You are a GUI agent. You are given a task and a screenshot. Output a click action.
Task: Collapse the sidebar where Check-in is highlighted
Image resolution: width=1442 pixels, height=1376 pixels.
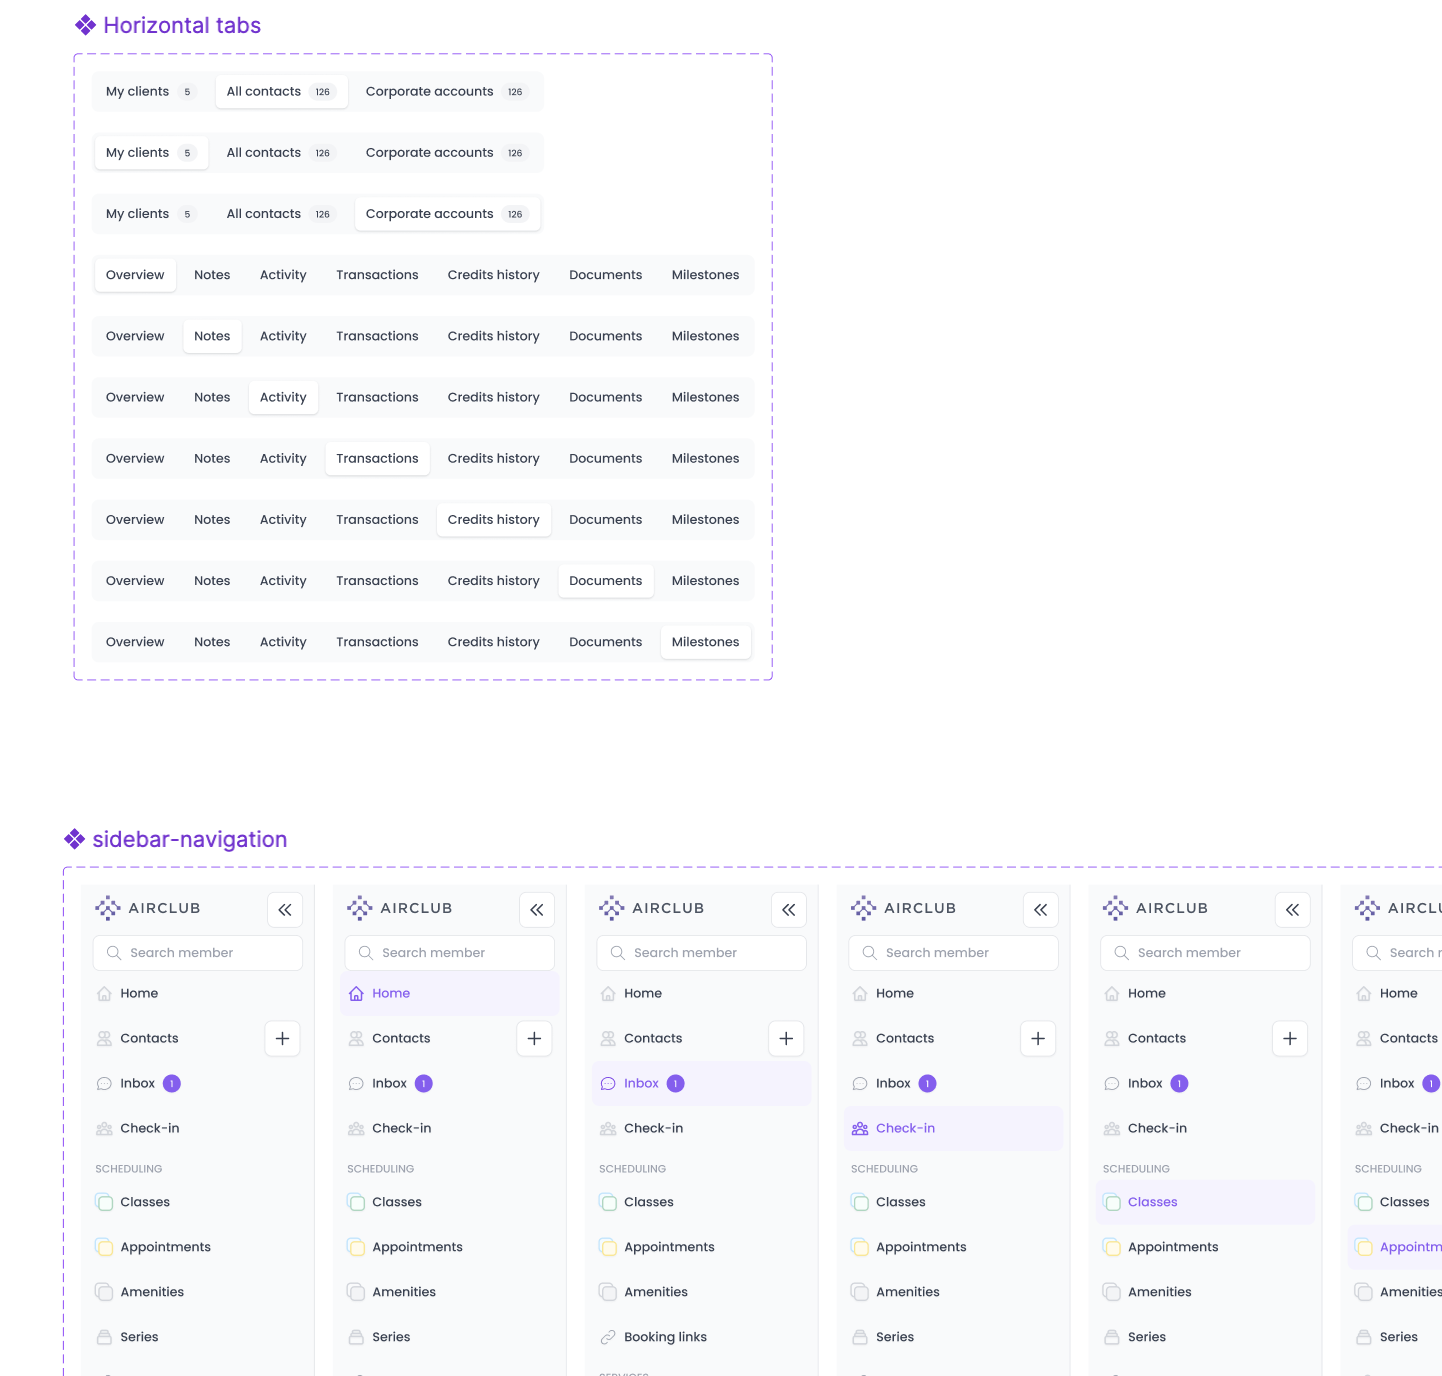pyautogui.click(x=1041, y=909)
